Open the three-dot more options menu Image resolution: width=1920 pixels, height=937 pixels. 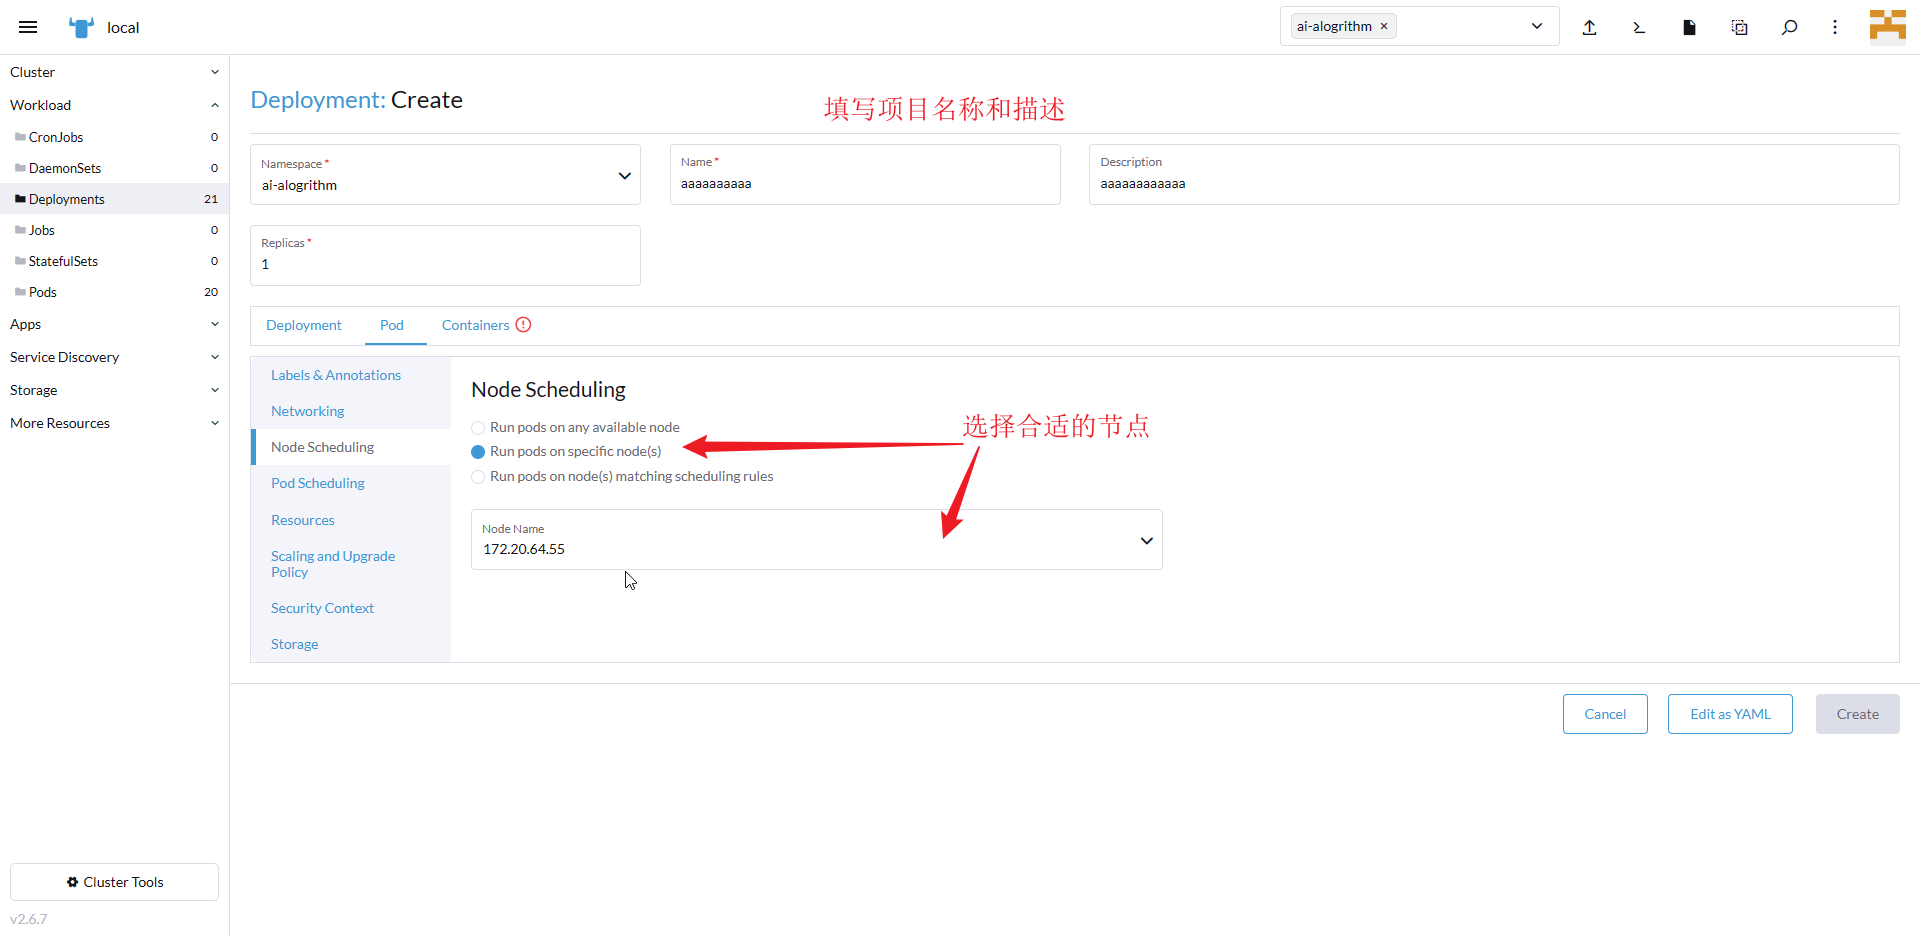(1835, 27)
